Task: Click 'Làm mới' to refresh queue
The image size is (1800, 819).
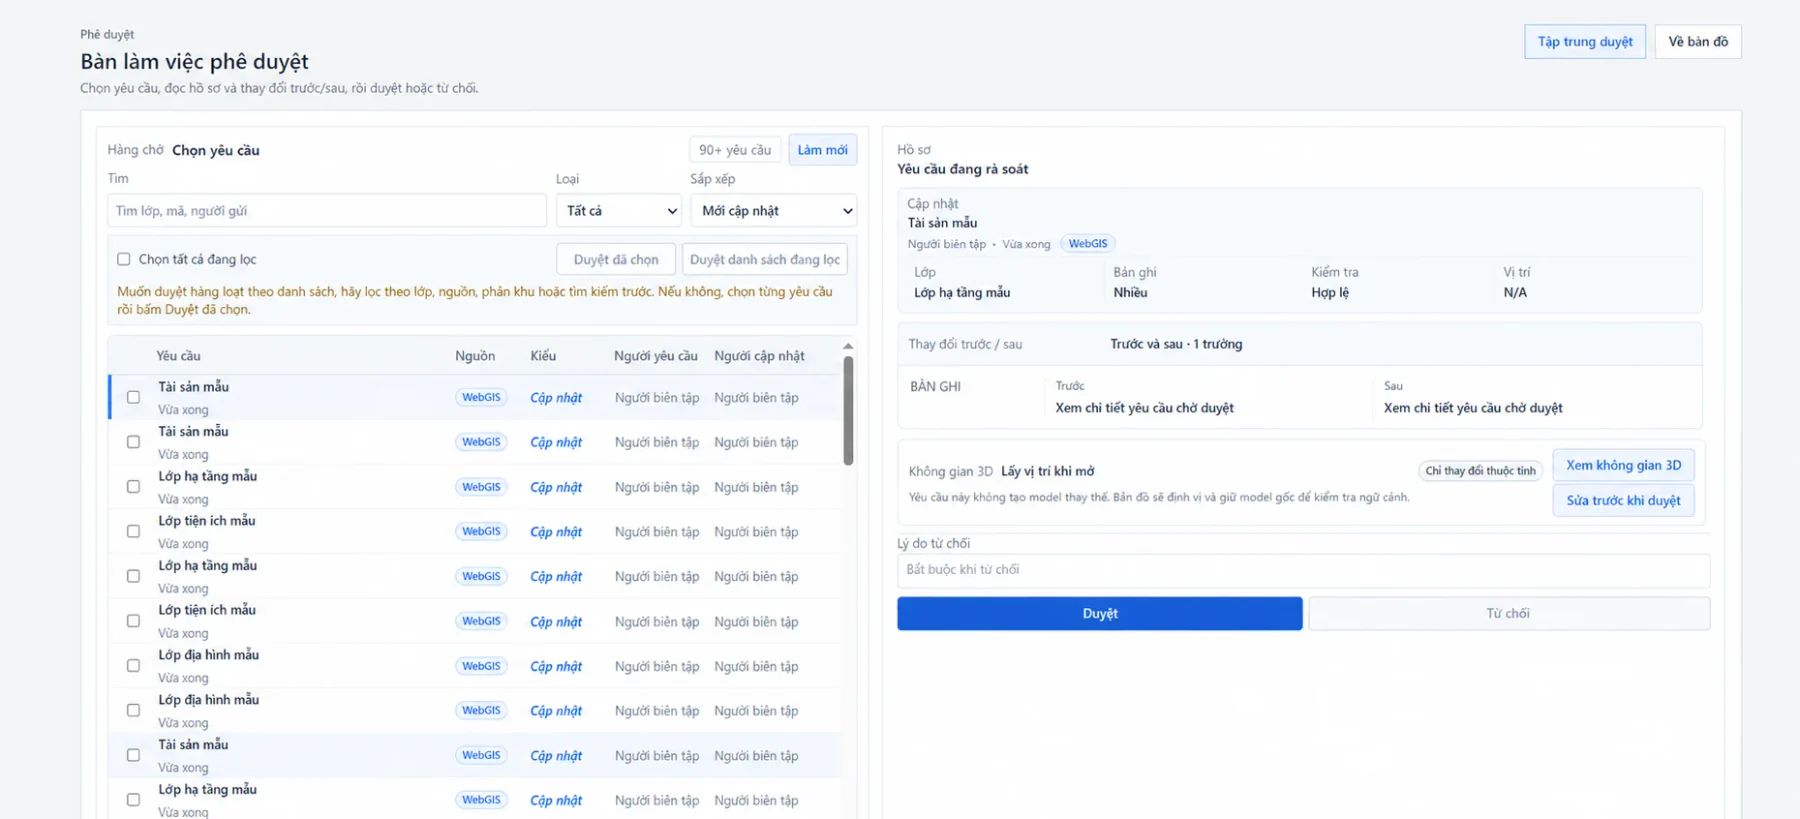Action: coord(823,150)
